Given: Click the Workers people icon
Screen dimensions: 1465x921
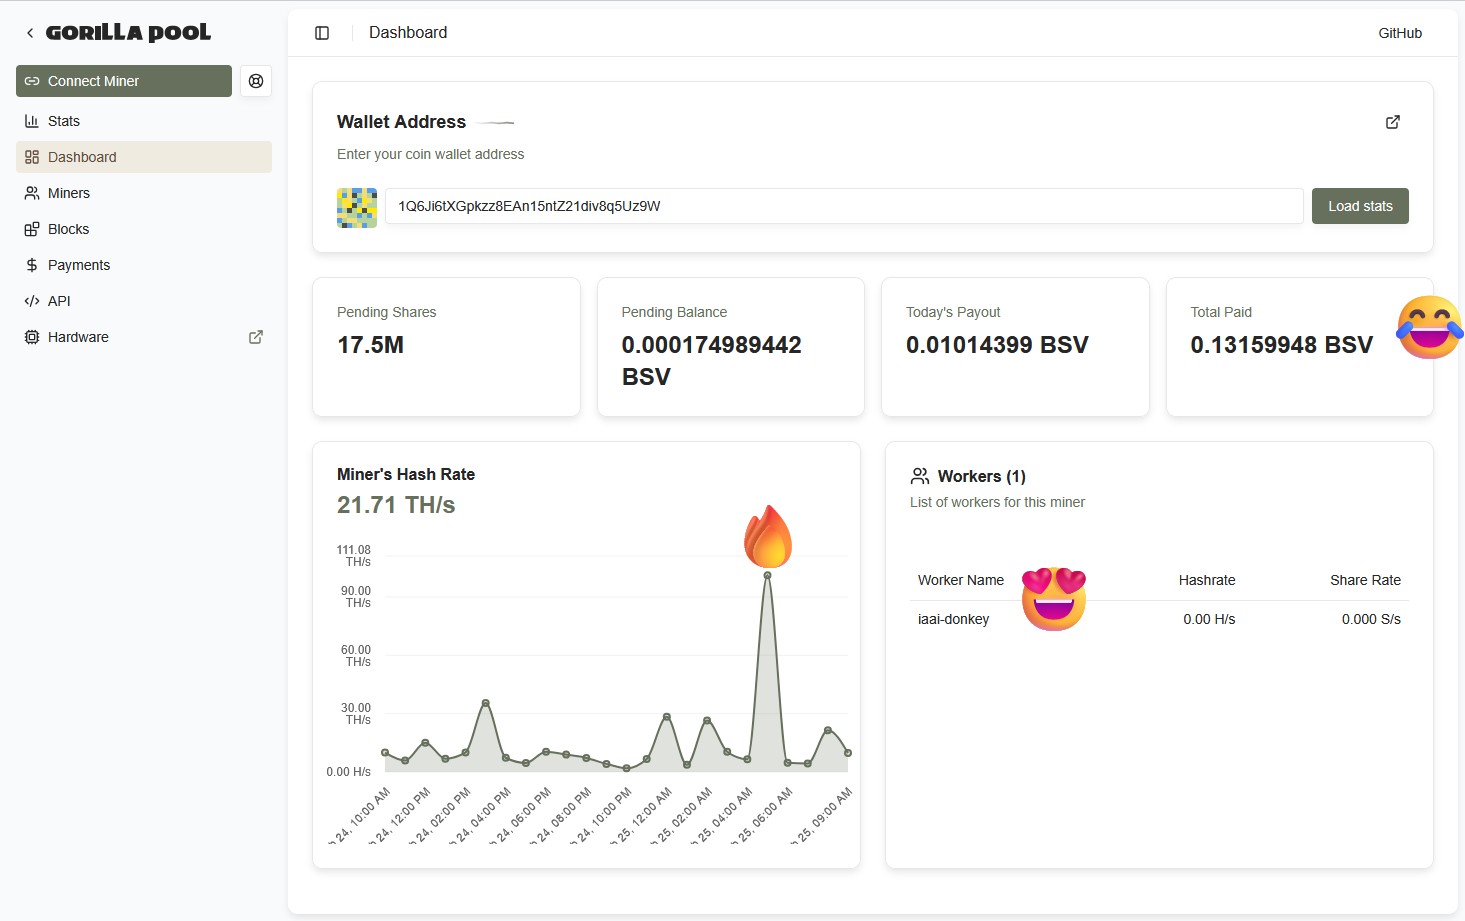Looking at the screenshot, I should click(x=920, y=476).
